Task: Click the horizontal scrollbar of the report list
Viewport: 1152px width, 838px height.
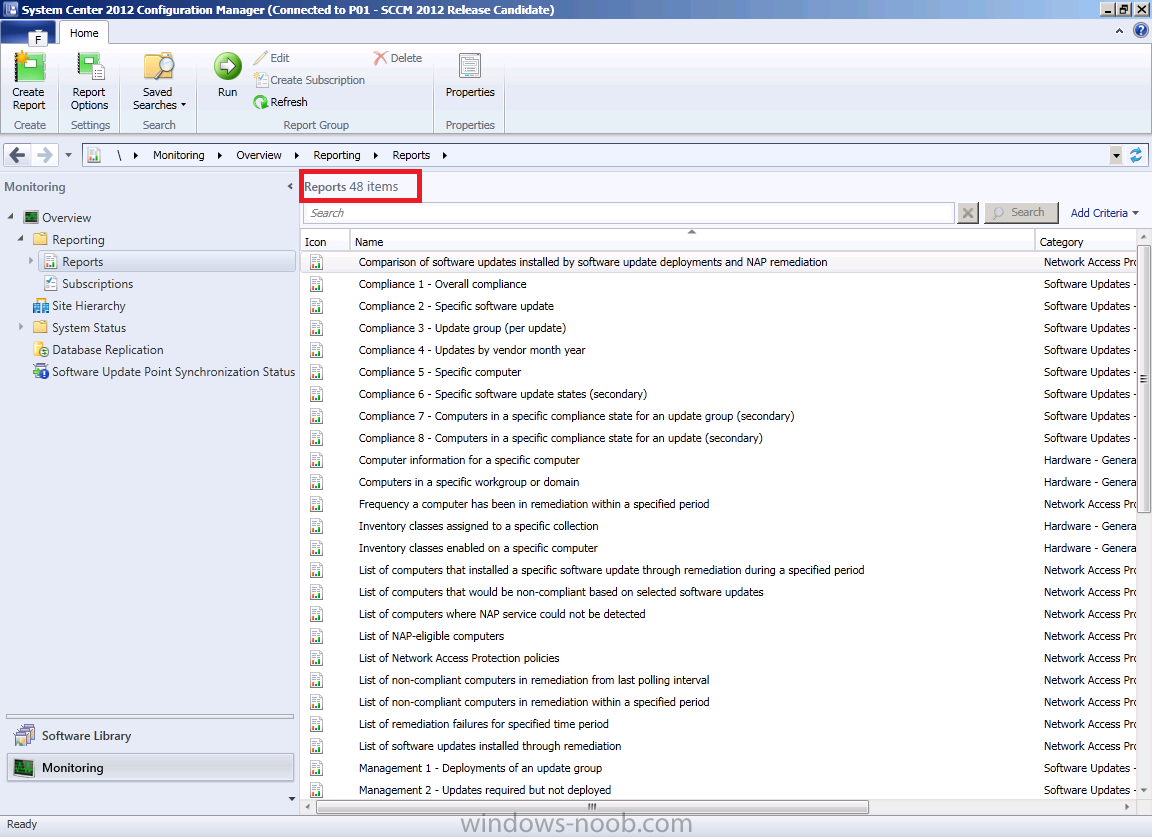Action: tap(592, 807)
